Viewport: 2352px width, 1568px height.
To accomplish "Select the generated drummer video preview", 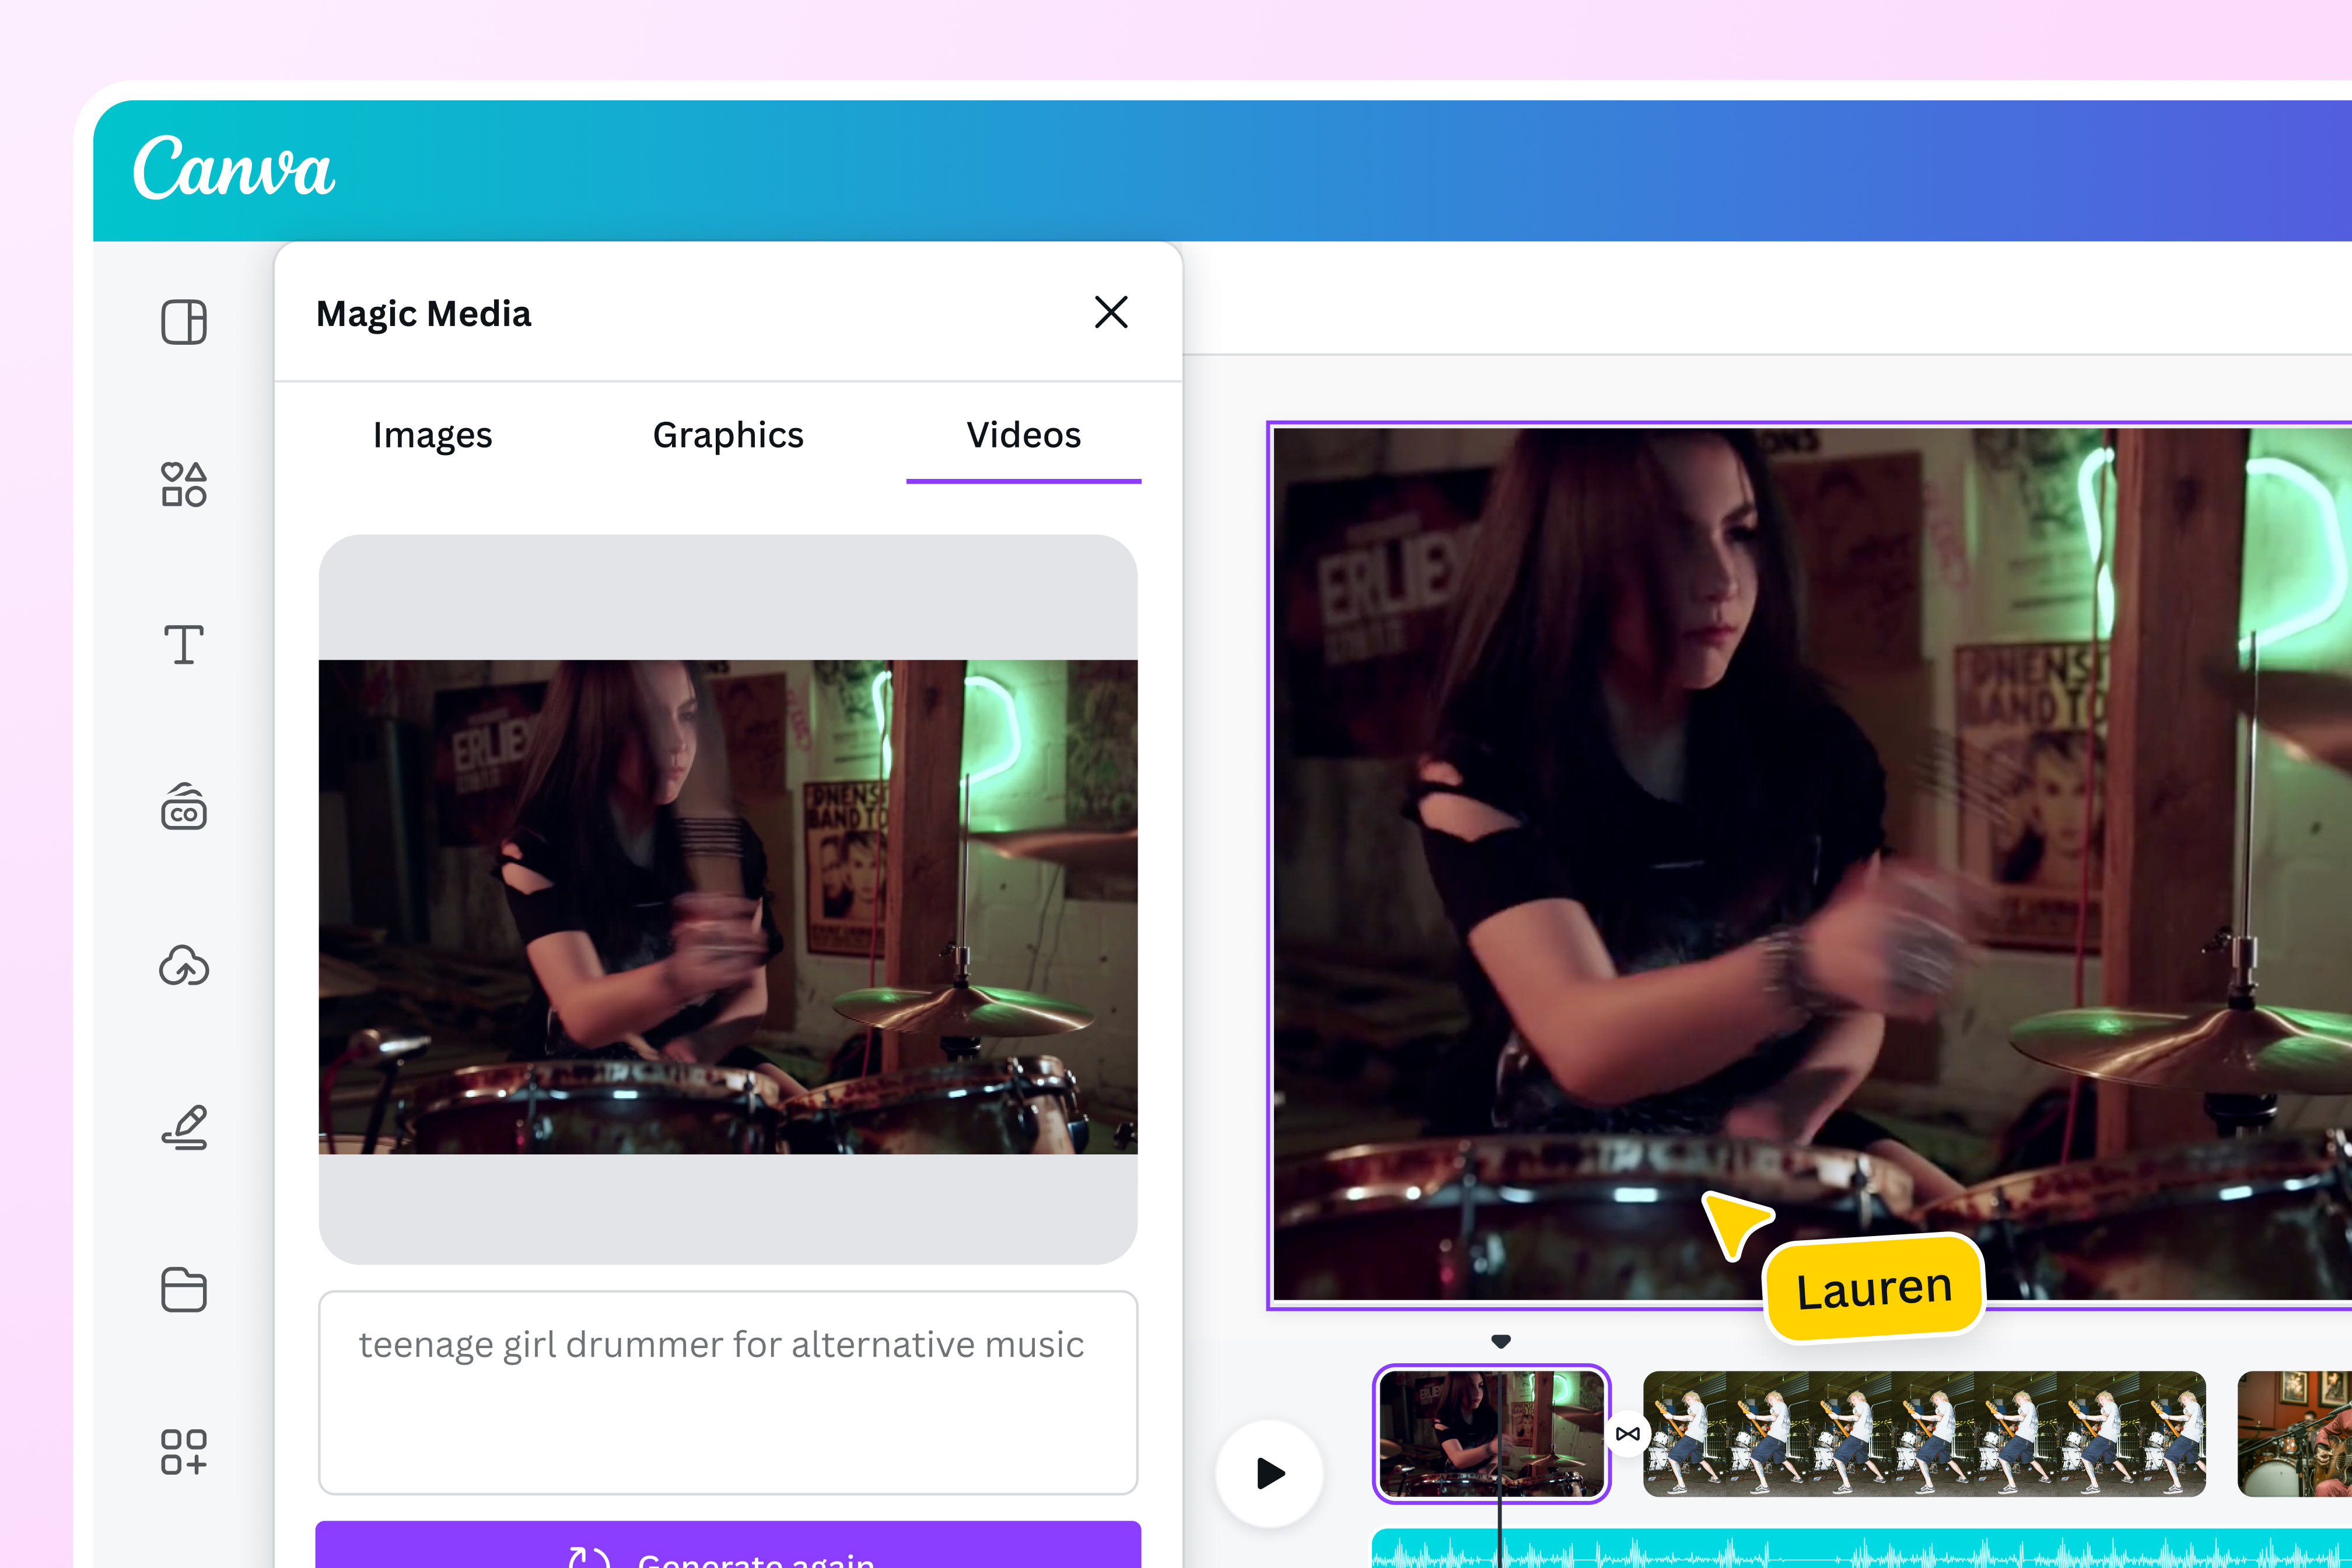I will [x=728, y=906].
